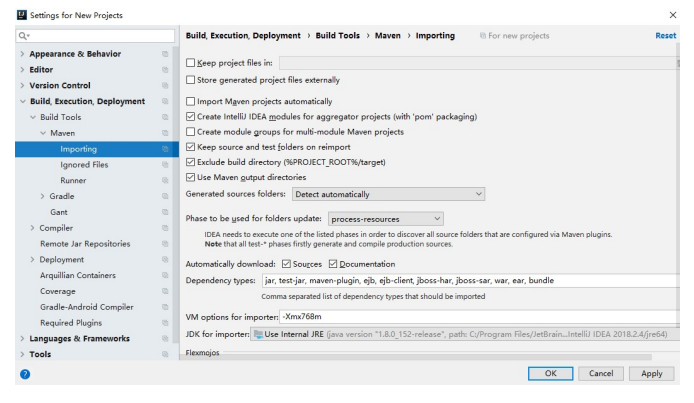Image resolution: width=694 pixels, height=403 pixels.
Task: Enable Import Maven projects automatically
Action: pos(190,101)
